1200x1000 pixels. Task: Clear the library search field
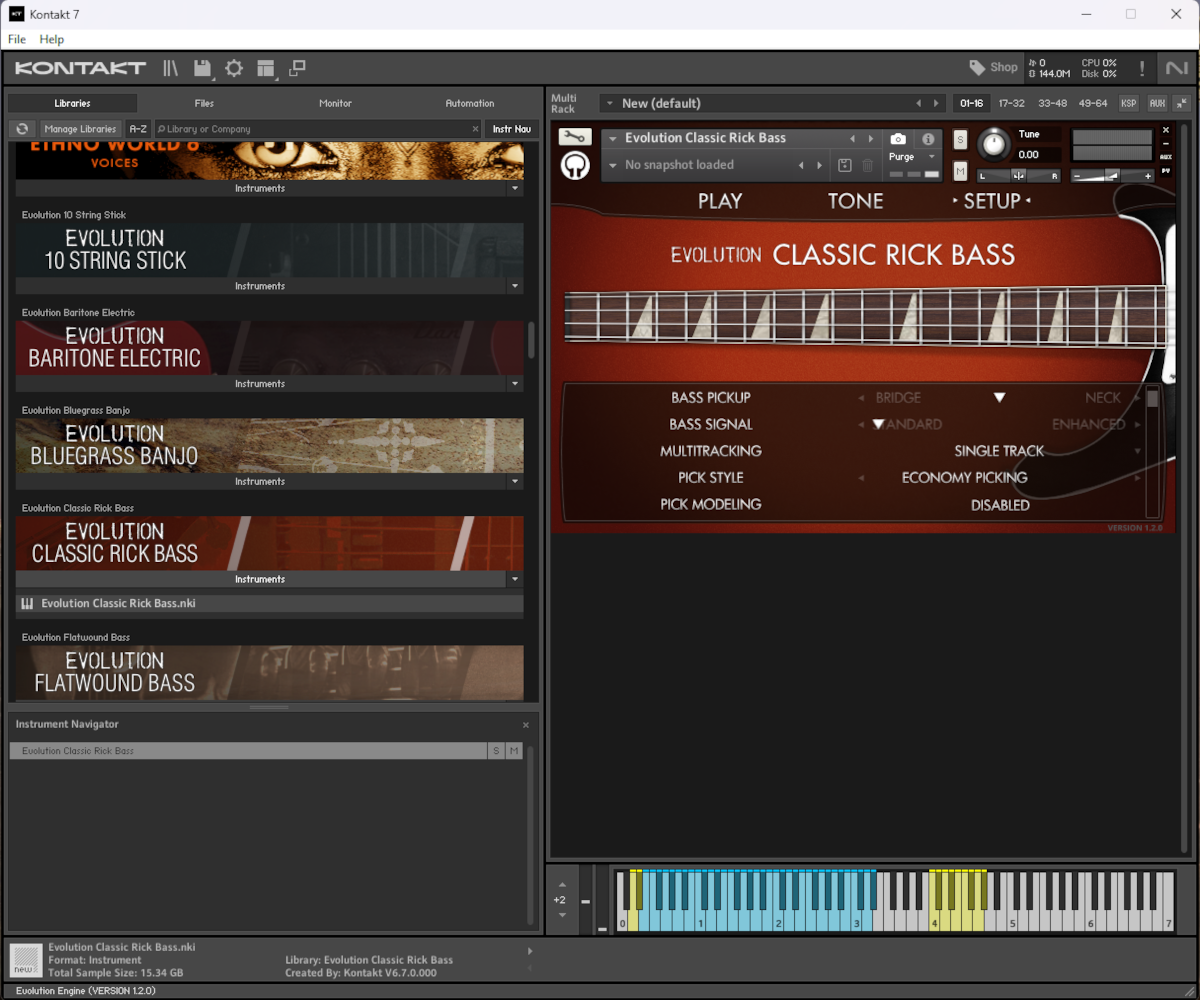pos(476,129)
